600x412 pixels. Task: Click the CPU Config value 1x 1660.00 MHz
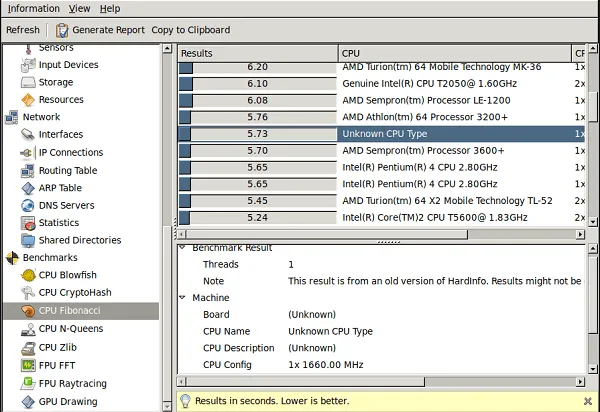[x=326, y=365]
